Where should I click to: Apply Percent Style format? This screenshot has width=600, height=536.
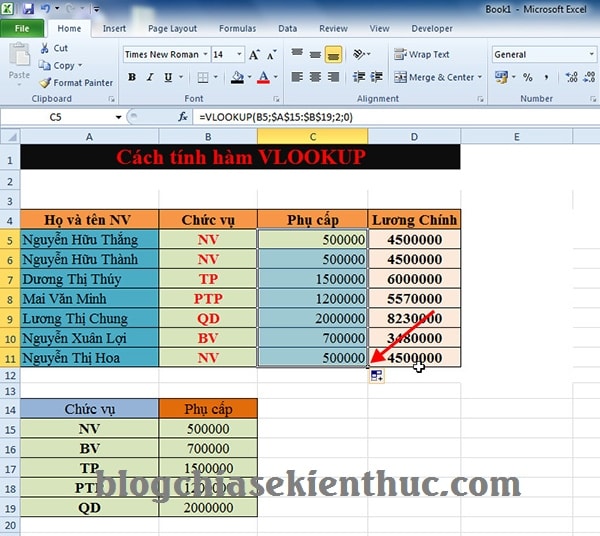[528, 77]
